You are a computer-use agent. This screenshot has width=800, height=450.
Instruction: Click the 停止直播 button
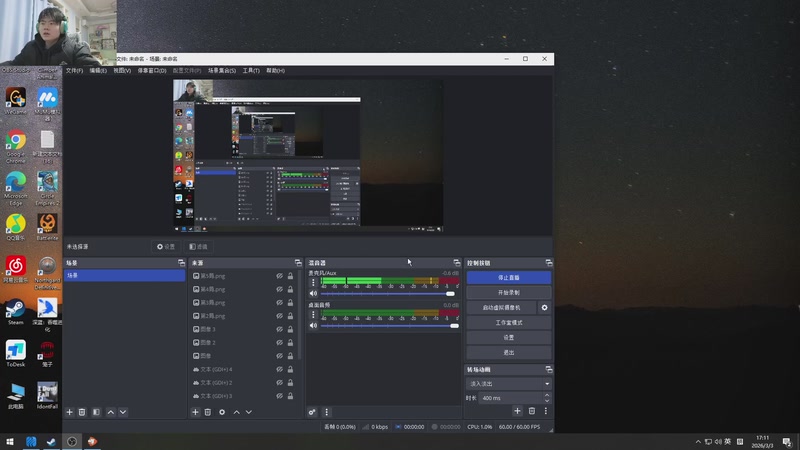tap(509, 278)
